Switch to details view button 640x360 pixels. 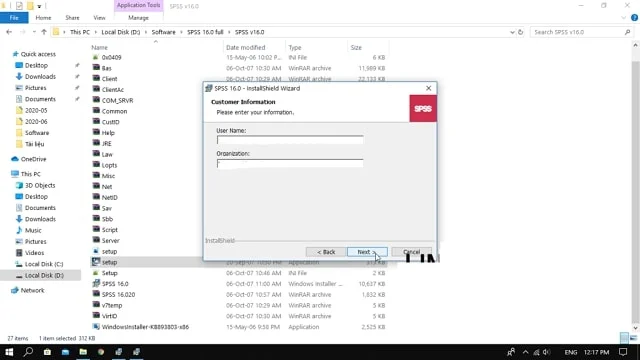click(624, 338)
